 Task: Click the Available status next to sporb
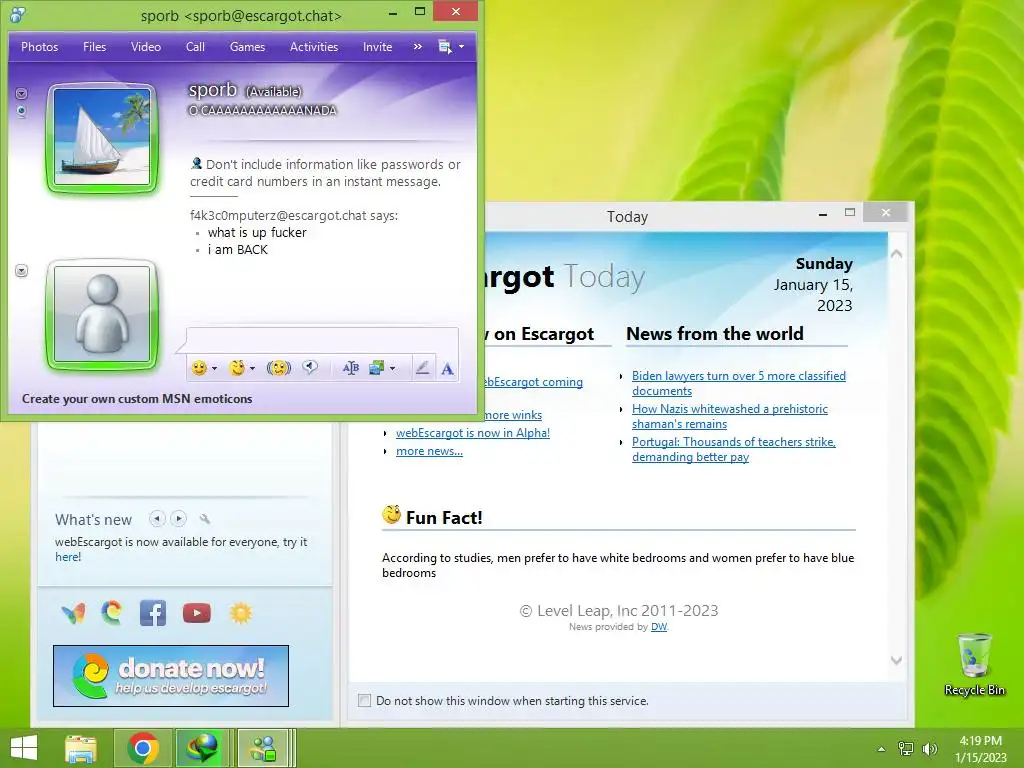[274, 91]
